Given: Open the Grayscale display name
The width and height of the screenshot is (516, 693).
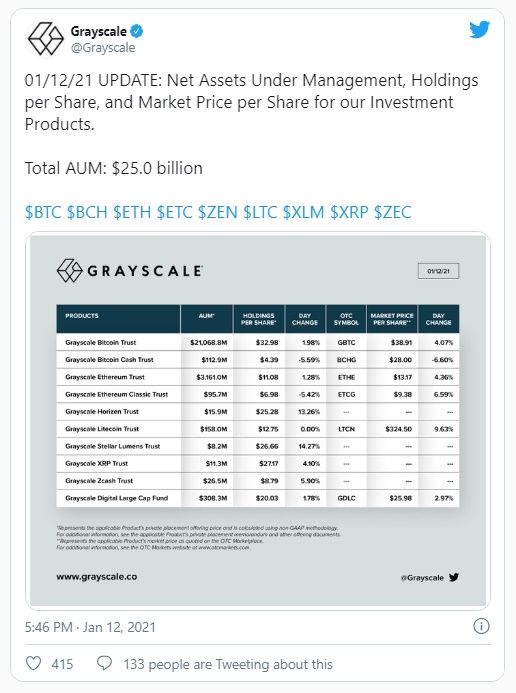Looking at the screenshot, I should pyautogui.click(x=99, y=31).
